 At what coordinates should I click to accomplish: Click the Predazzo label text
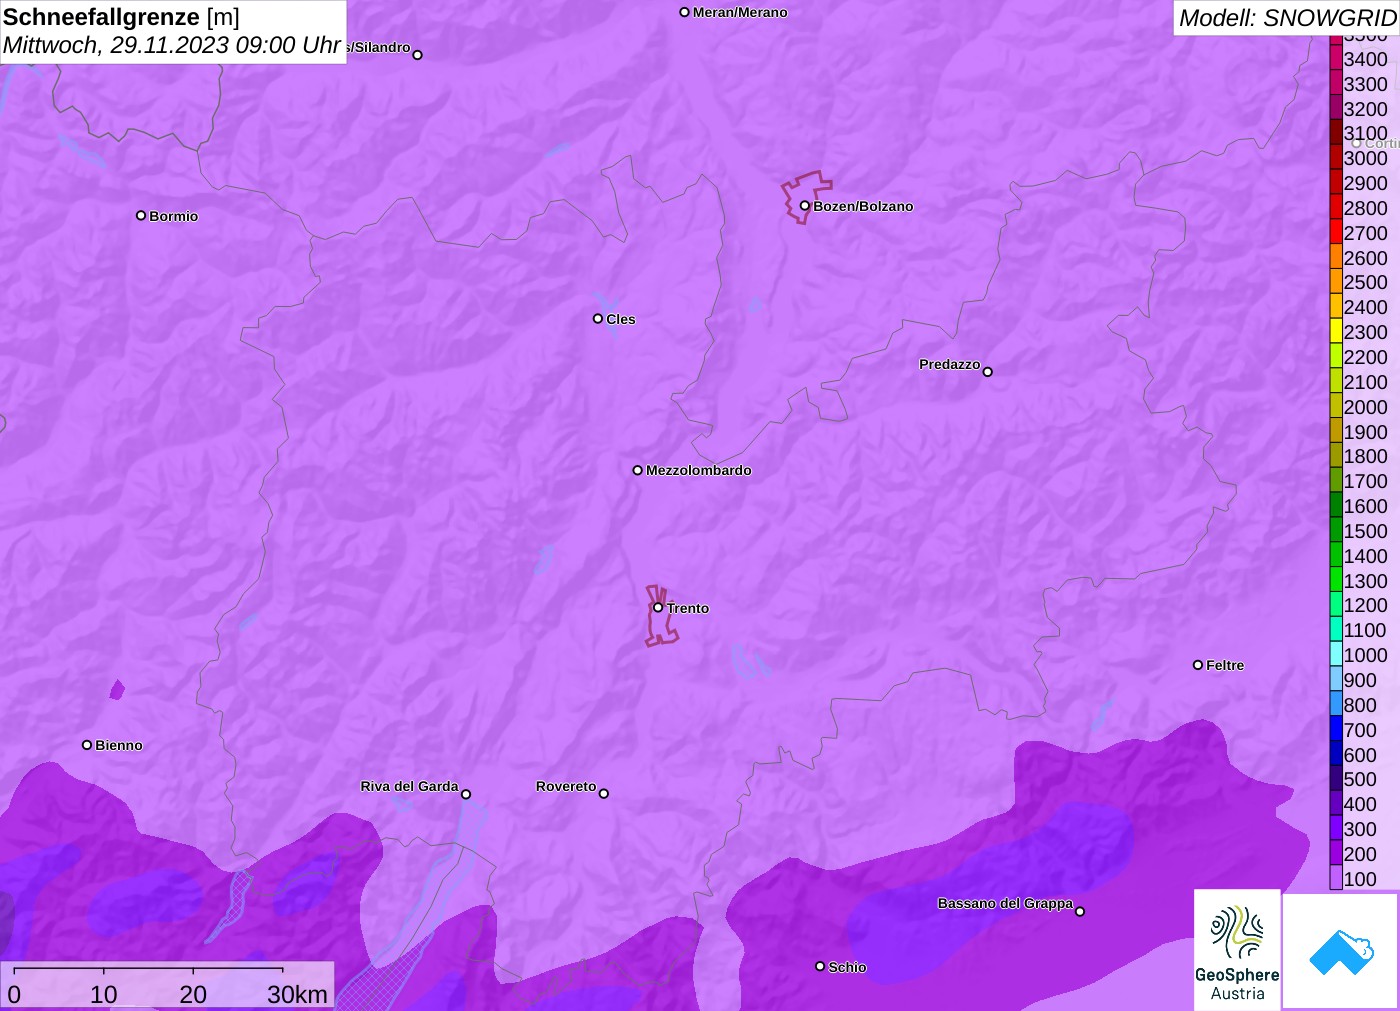click(950, 364)
